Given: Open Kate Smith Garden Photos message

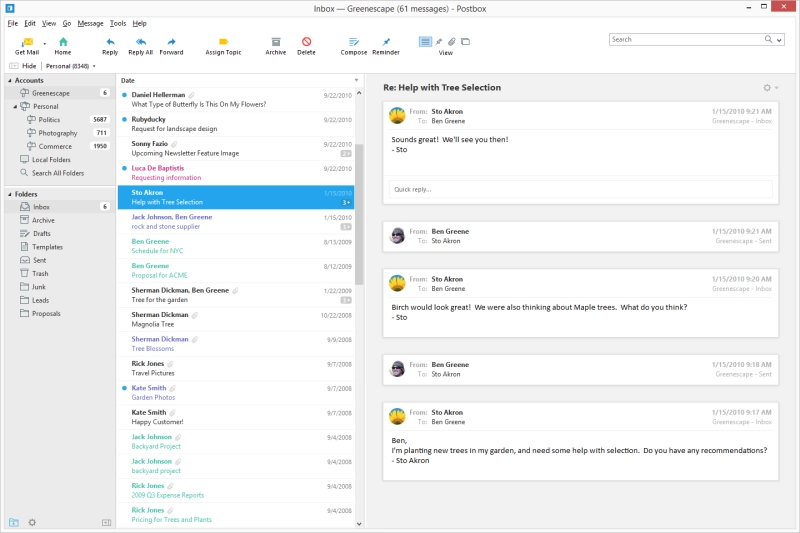Looking at the screenshot, I should click(x=236, y=393).
